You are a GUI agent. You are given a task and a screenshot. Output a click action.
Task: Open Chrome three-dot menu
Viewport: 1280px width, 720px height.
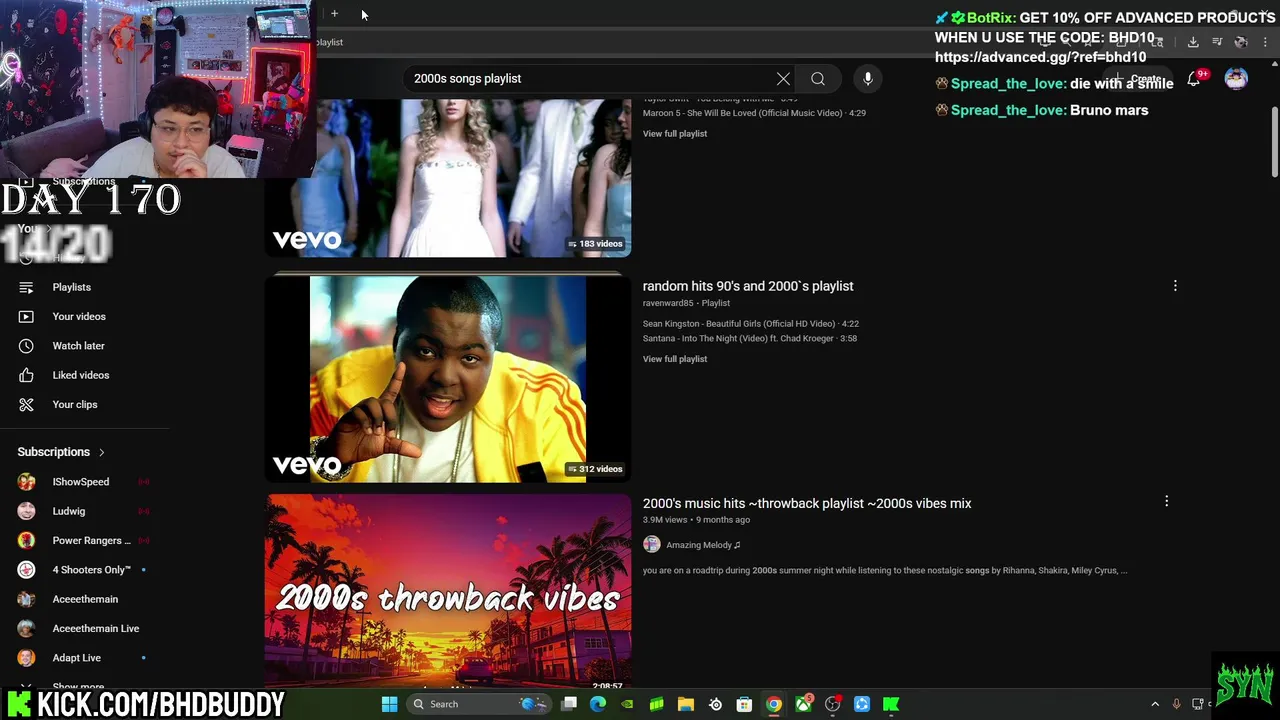pos(1263,42)
